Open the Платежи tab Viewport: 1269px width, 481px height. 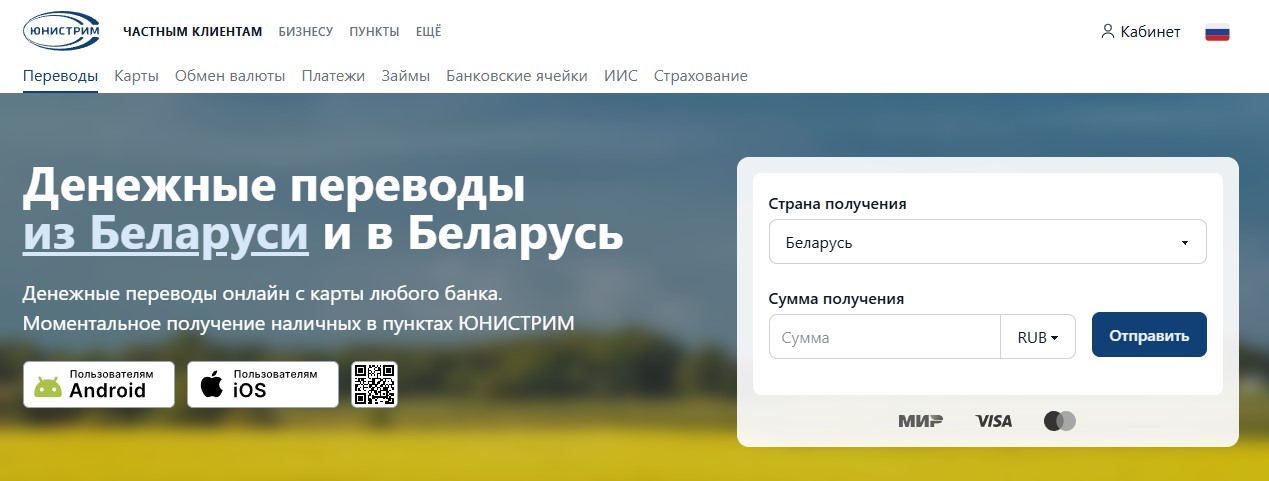[333, 76]
